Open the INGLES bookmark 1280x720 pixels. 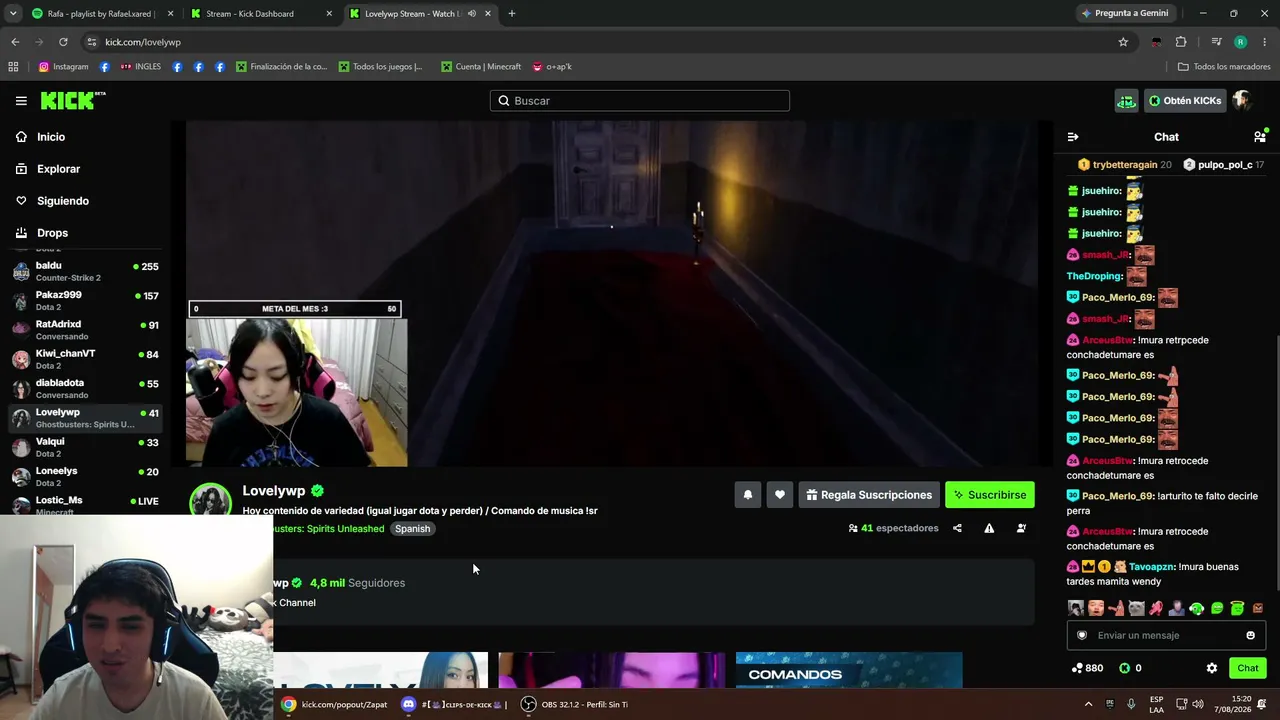click(x=140, y=67)
